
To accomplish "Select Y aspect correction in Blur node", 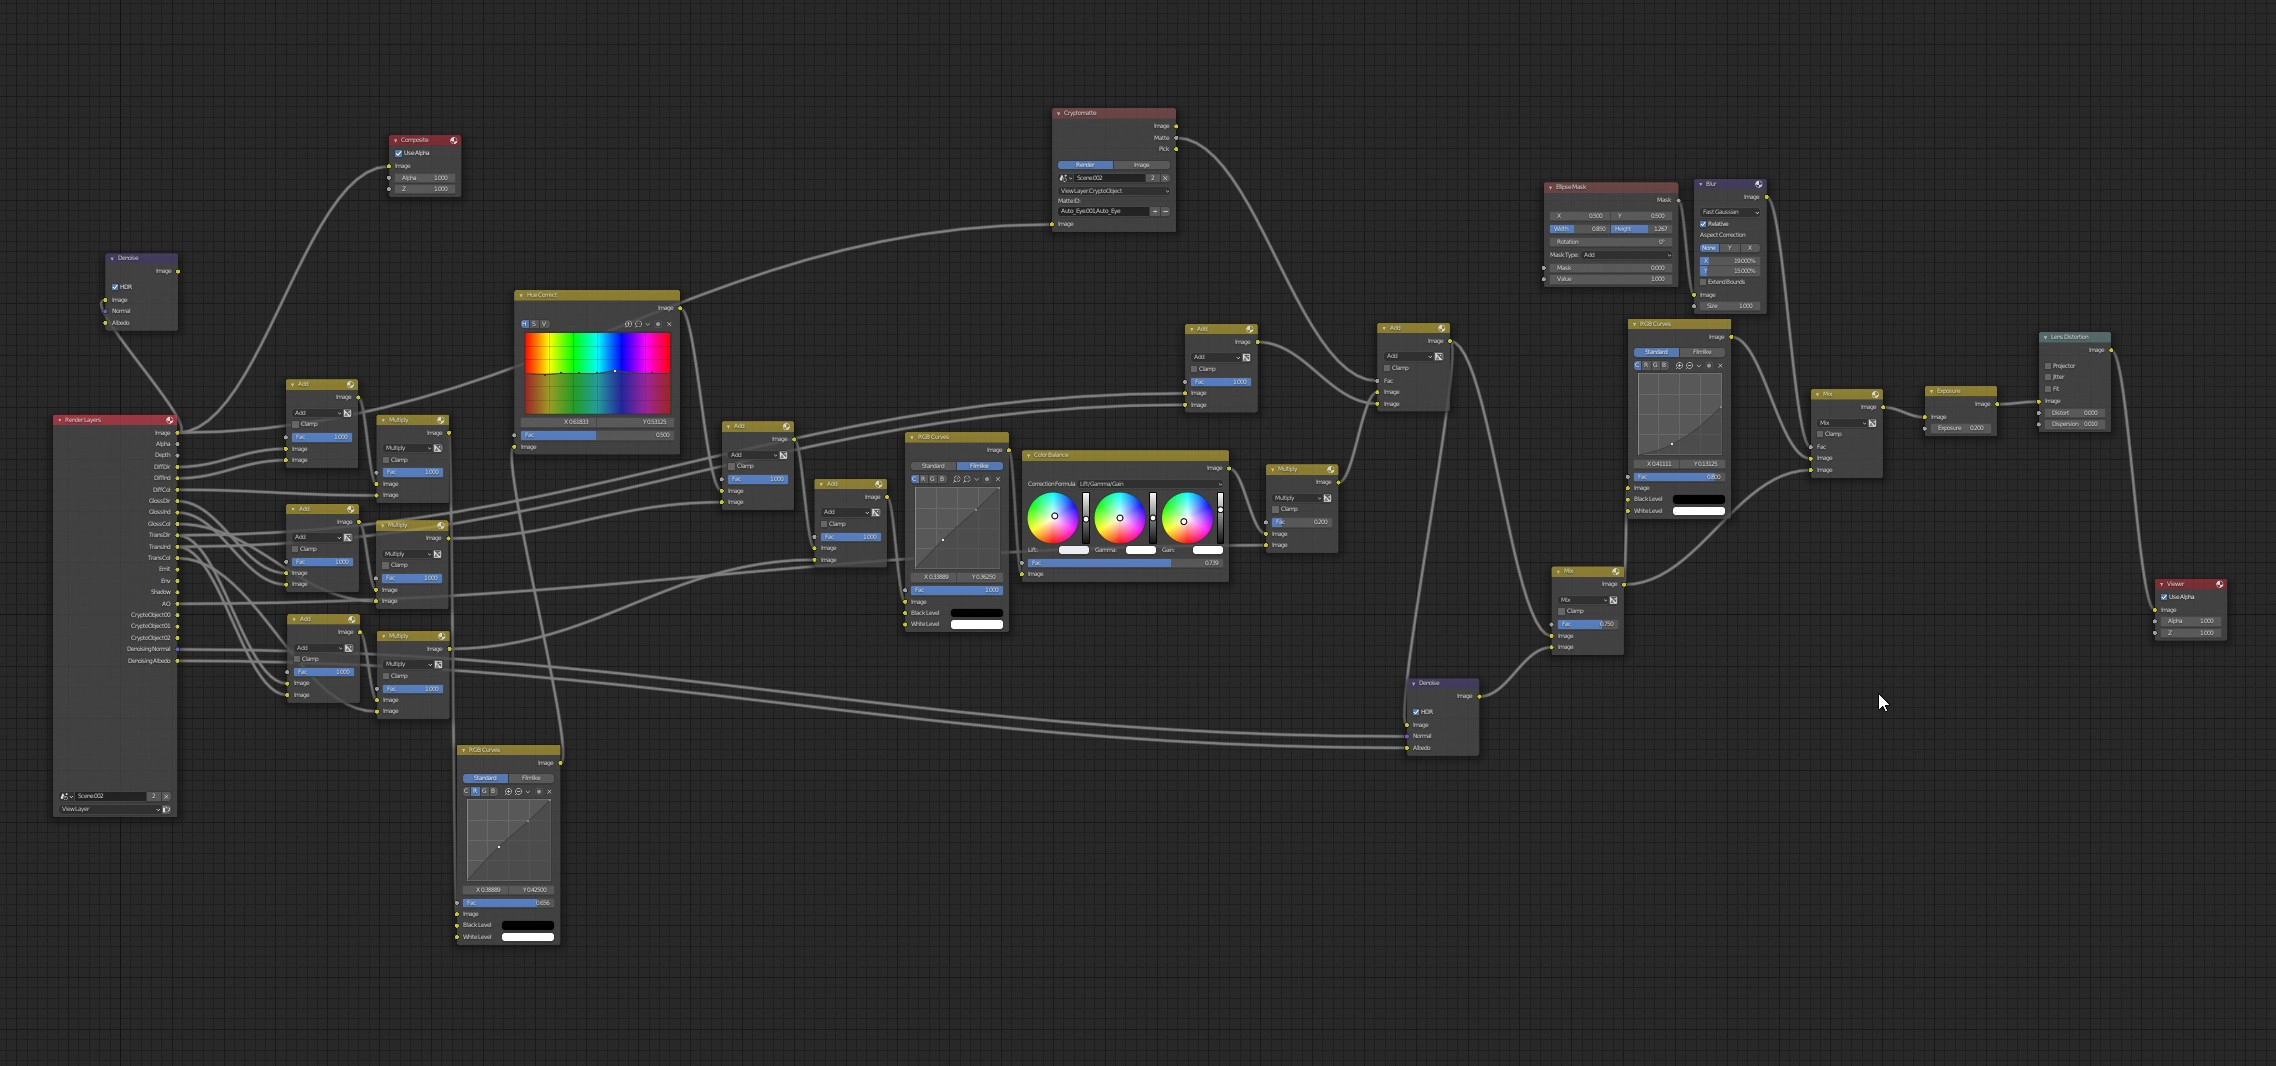I will click(1729, 248).
